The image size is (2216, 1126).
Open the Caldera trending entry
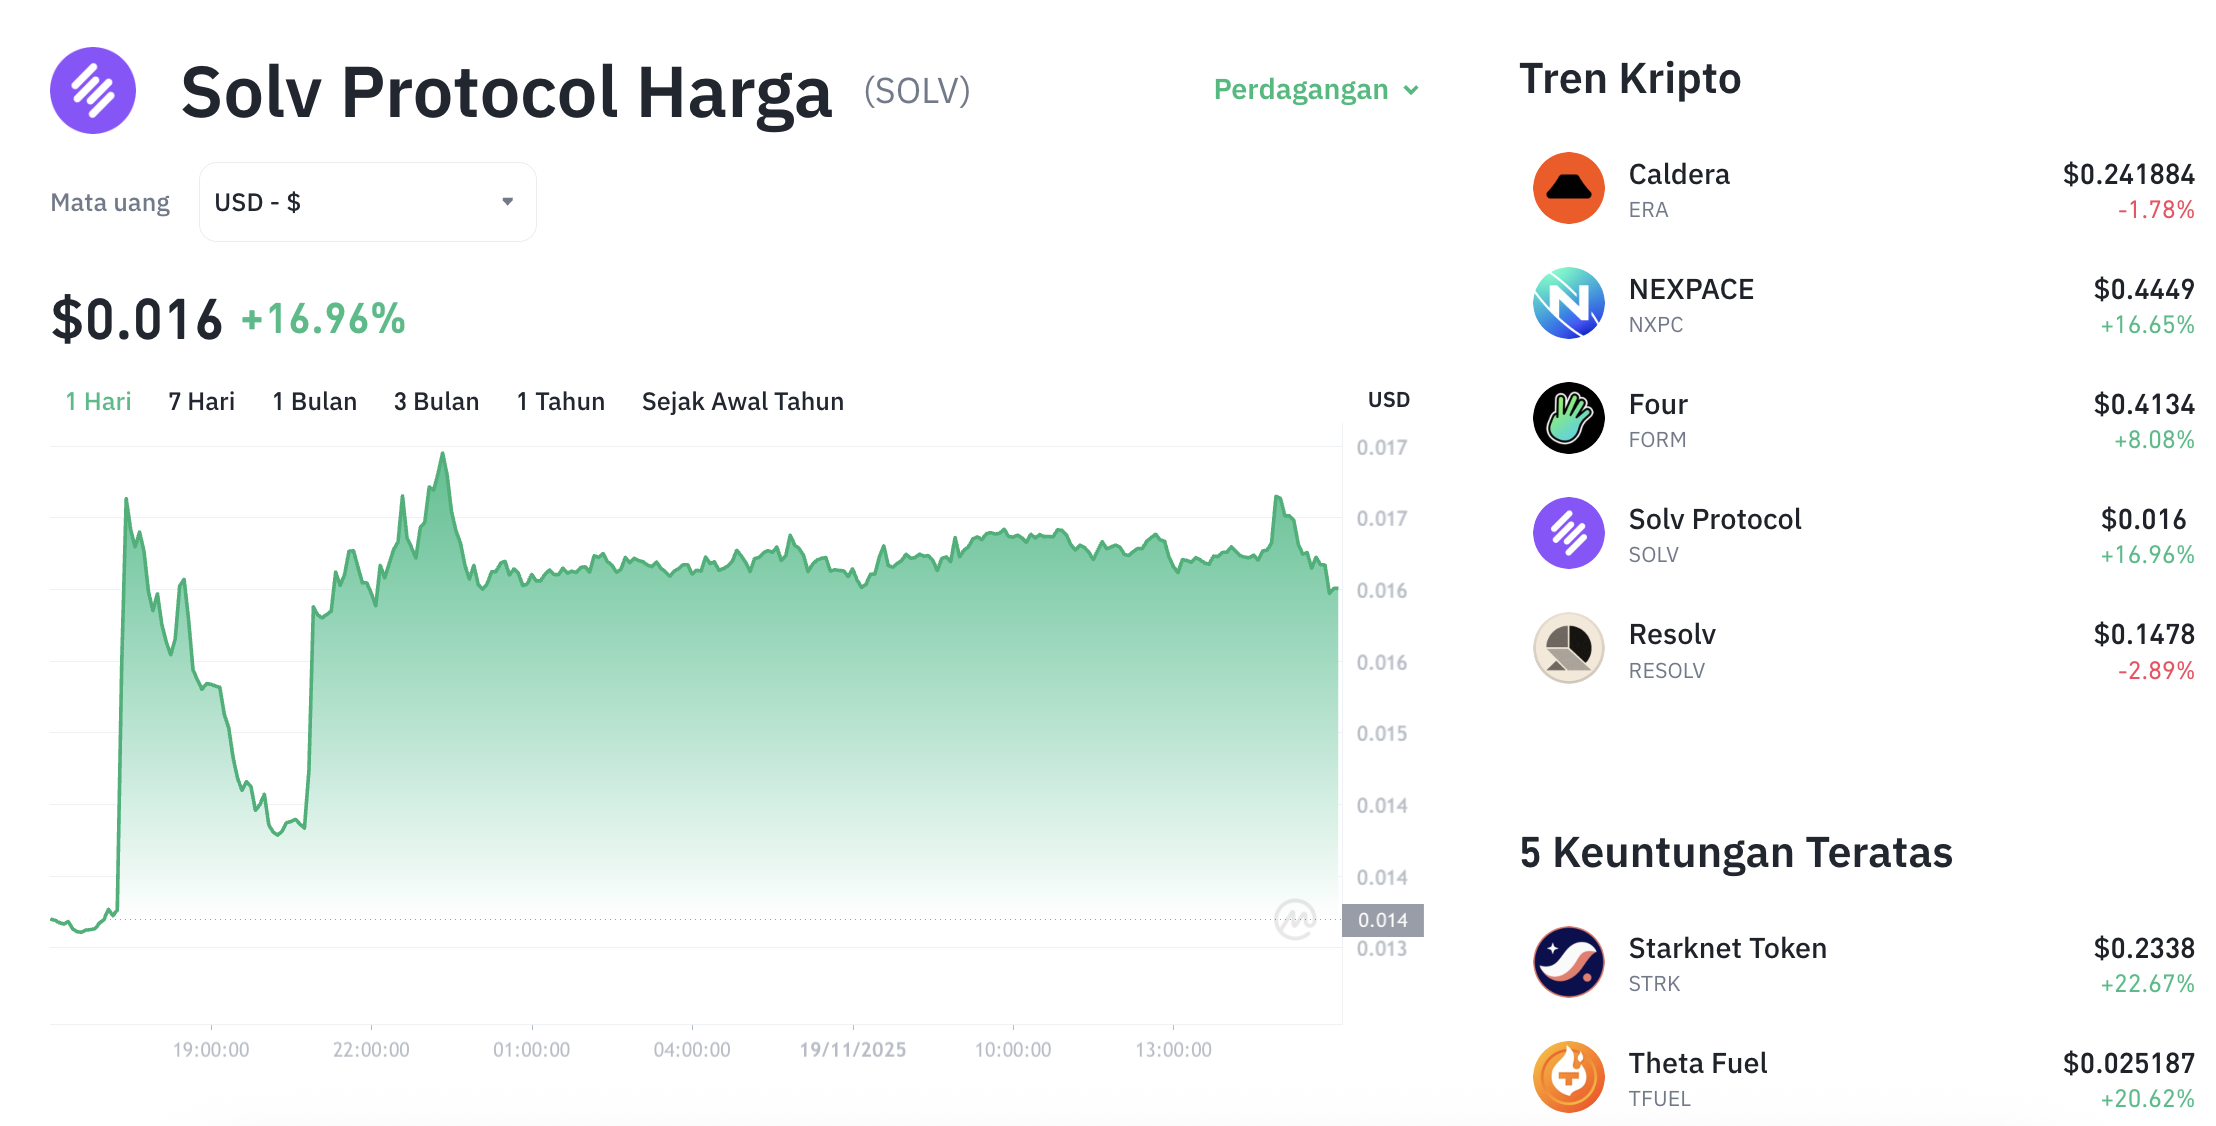tap(1678, 173)
